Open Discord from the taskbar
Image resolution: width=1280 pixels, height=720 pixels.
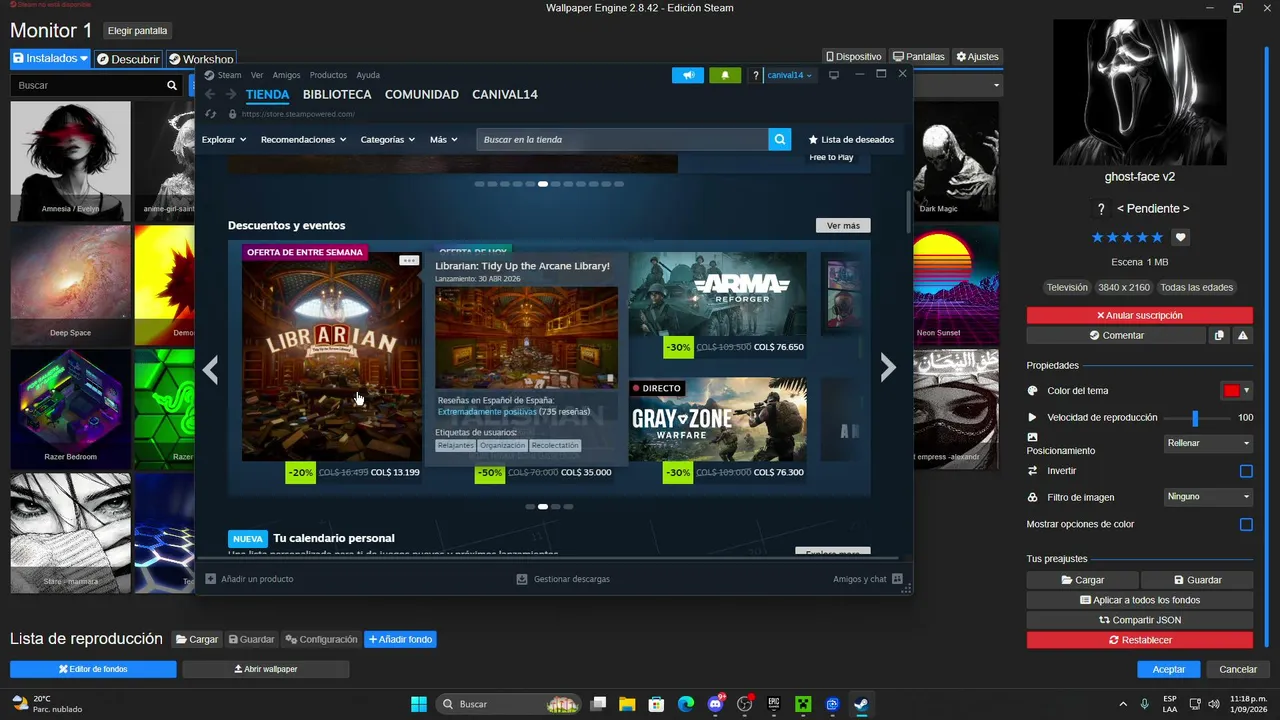coord(715,704)
